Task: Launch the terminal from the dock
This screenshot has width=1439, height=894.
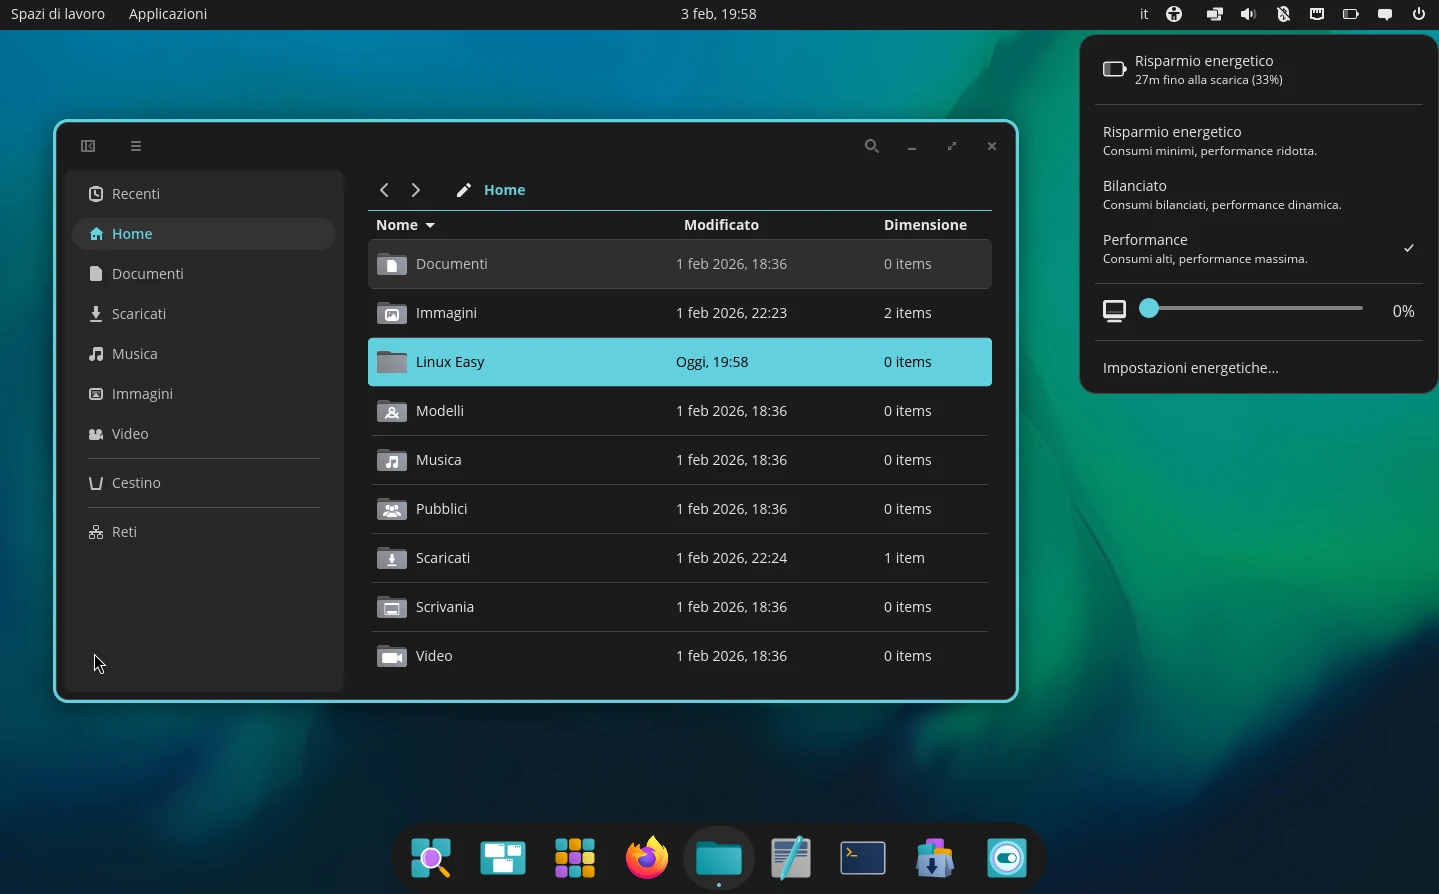Action: [862, 858]
